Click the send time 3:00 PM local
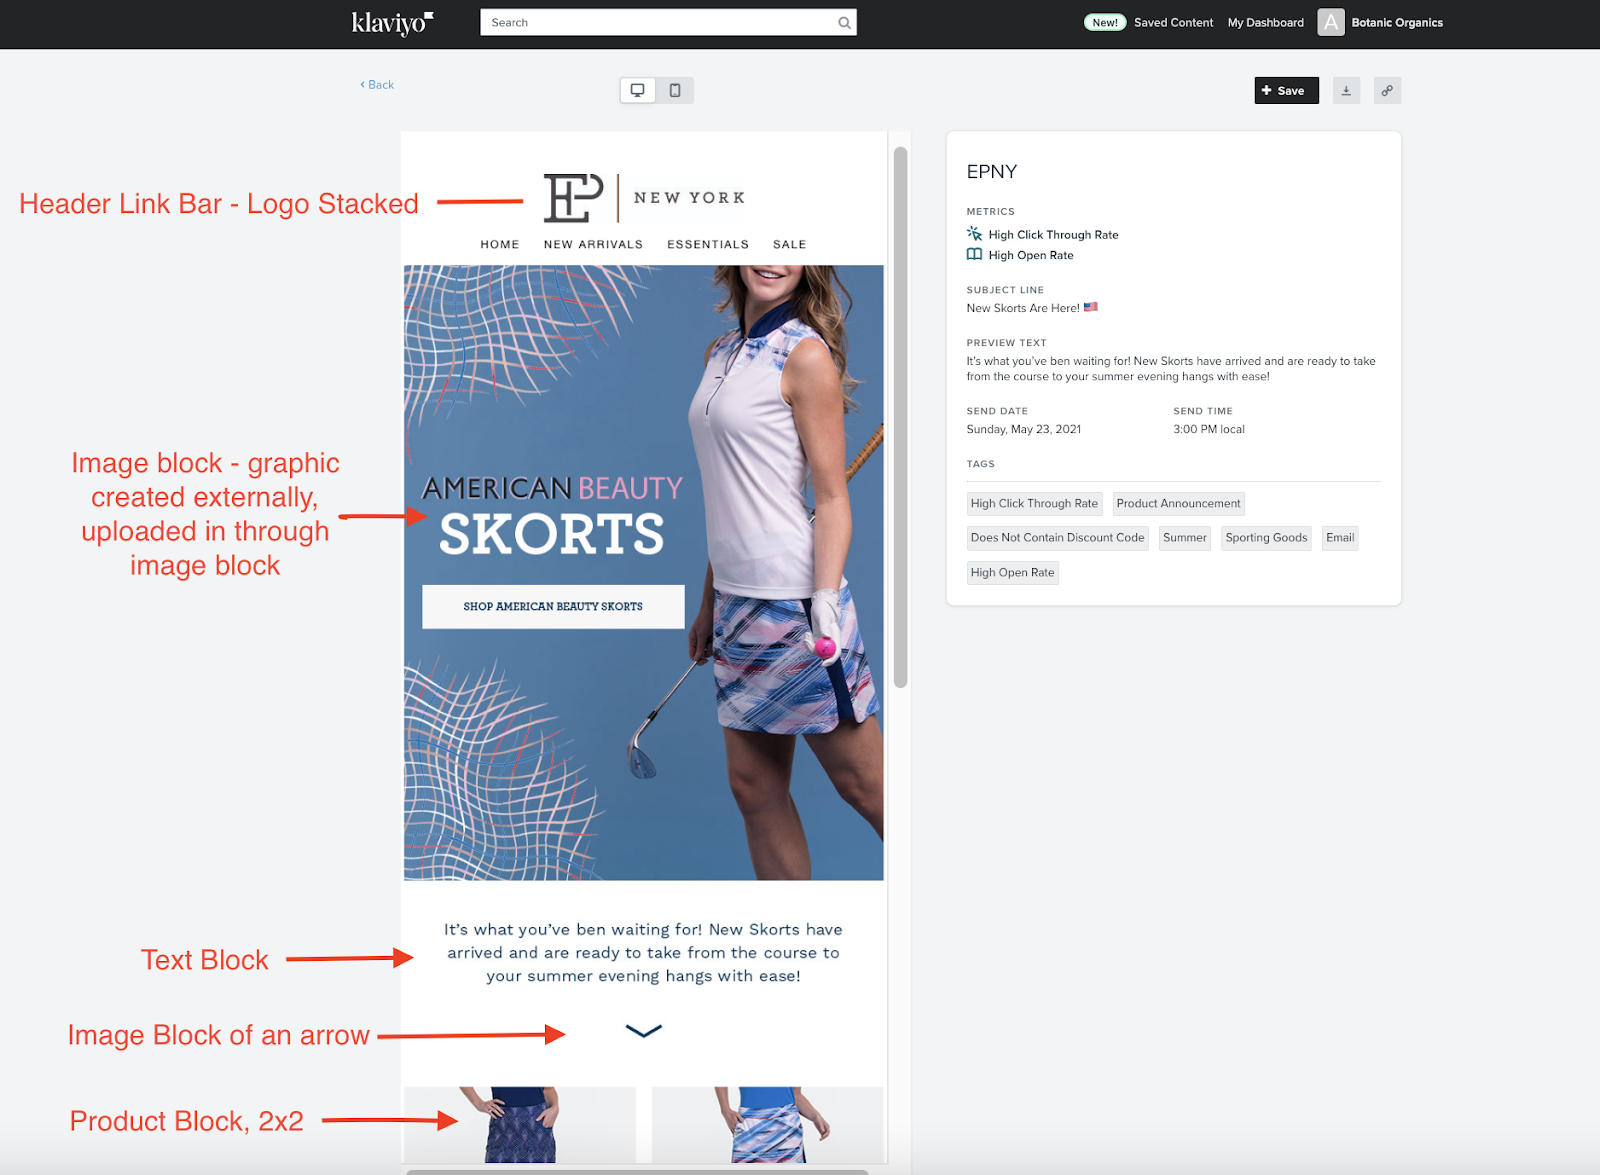Image resolution: width=1600 pixels, height=1175 pixels. point(1209,429)
